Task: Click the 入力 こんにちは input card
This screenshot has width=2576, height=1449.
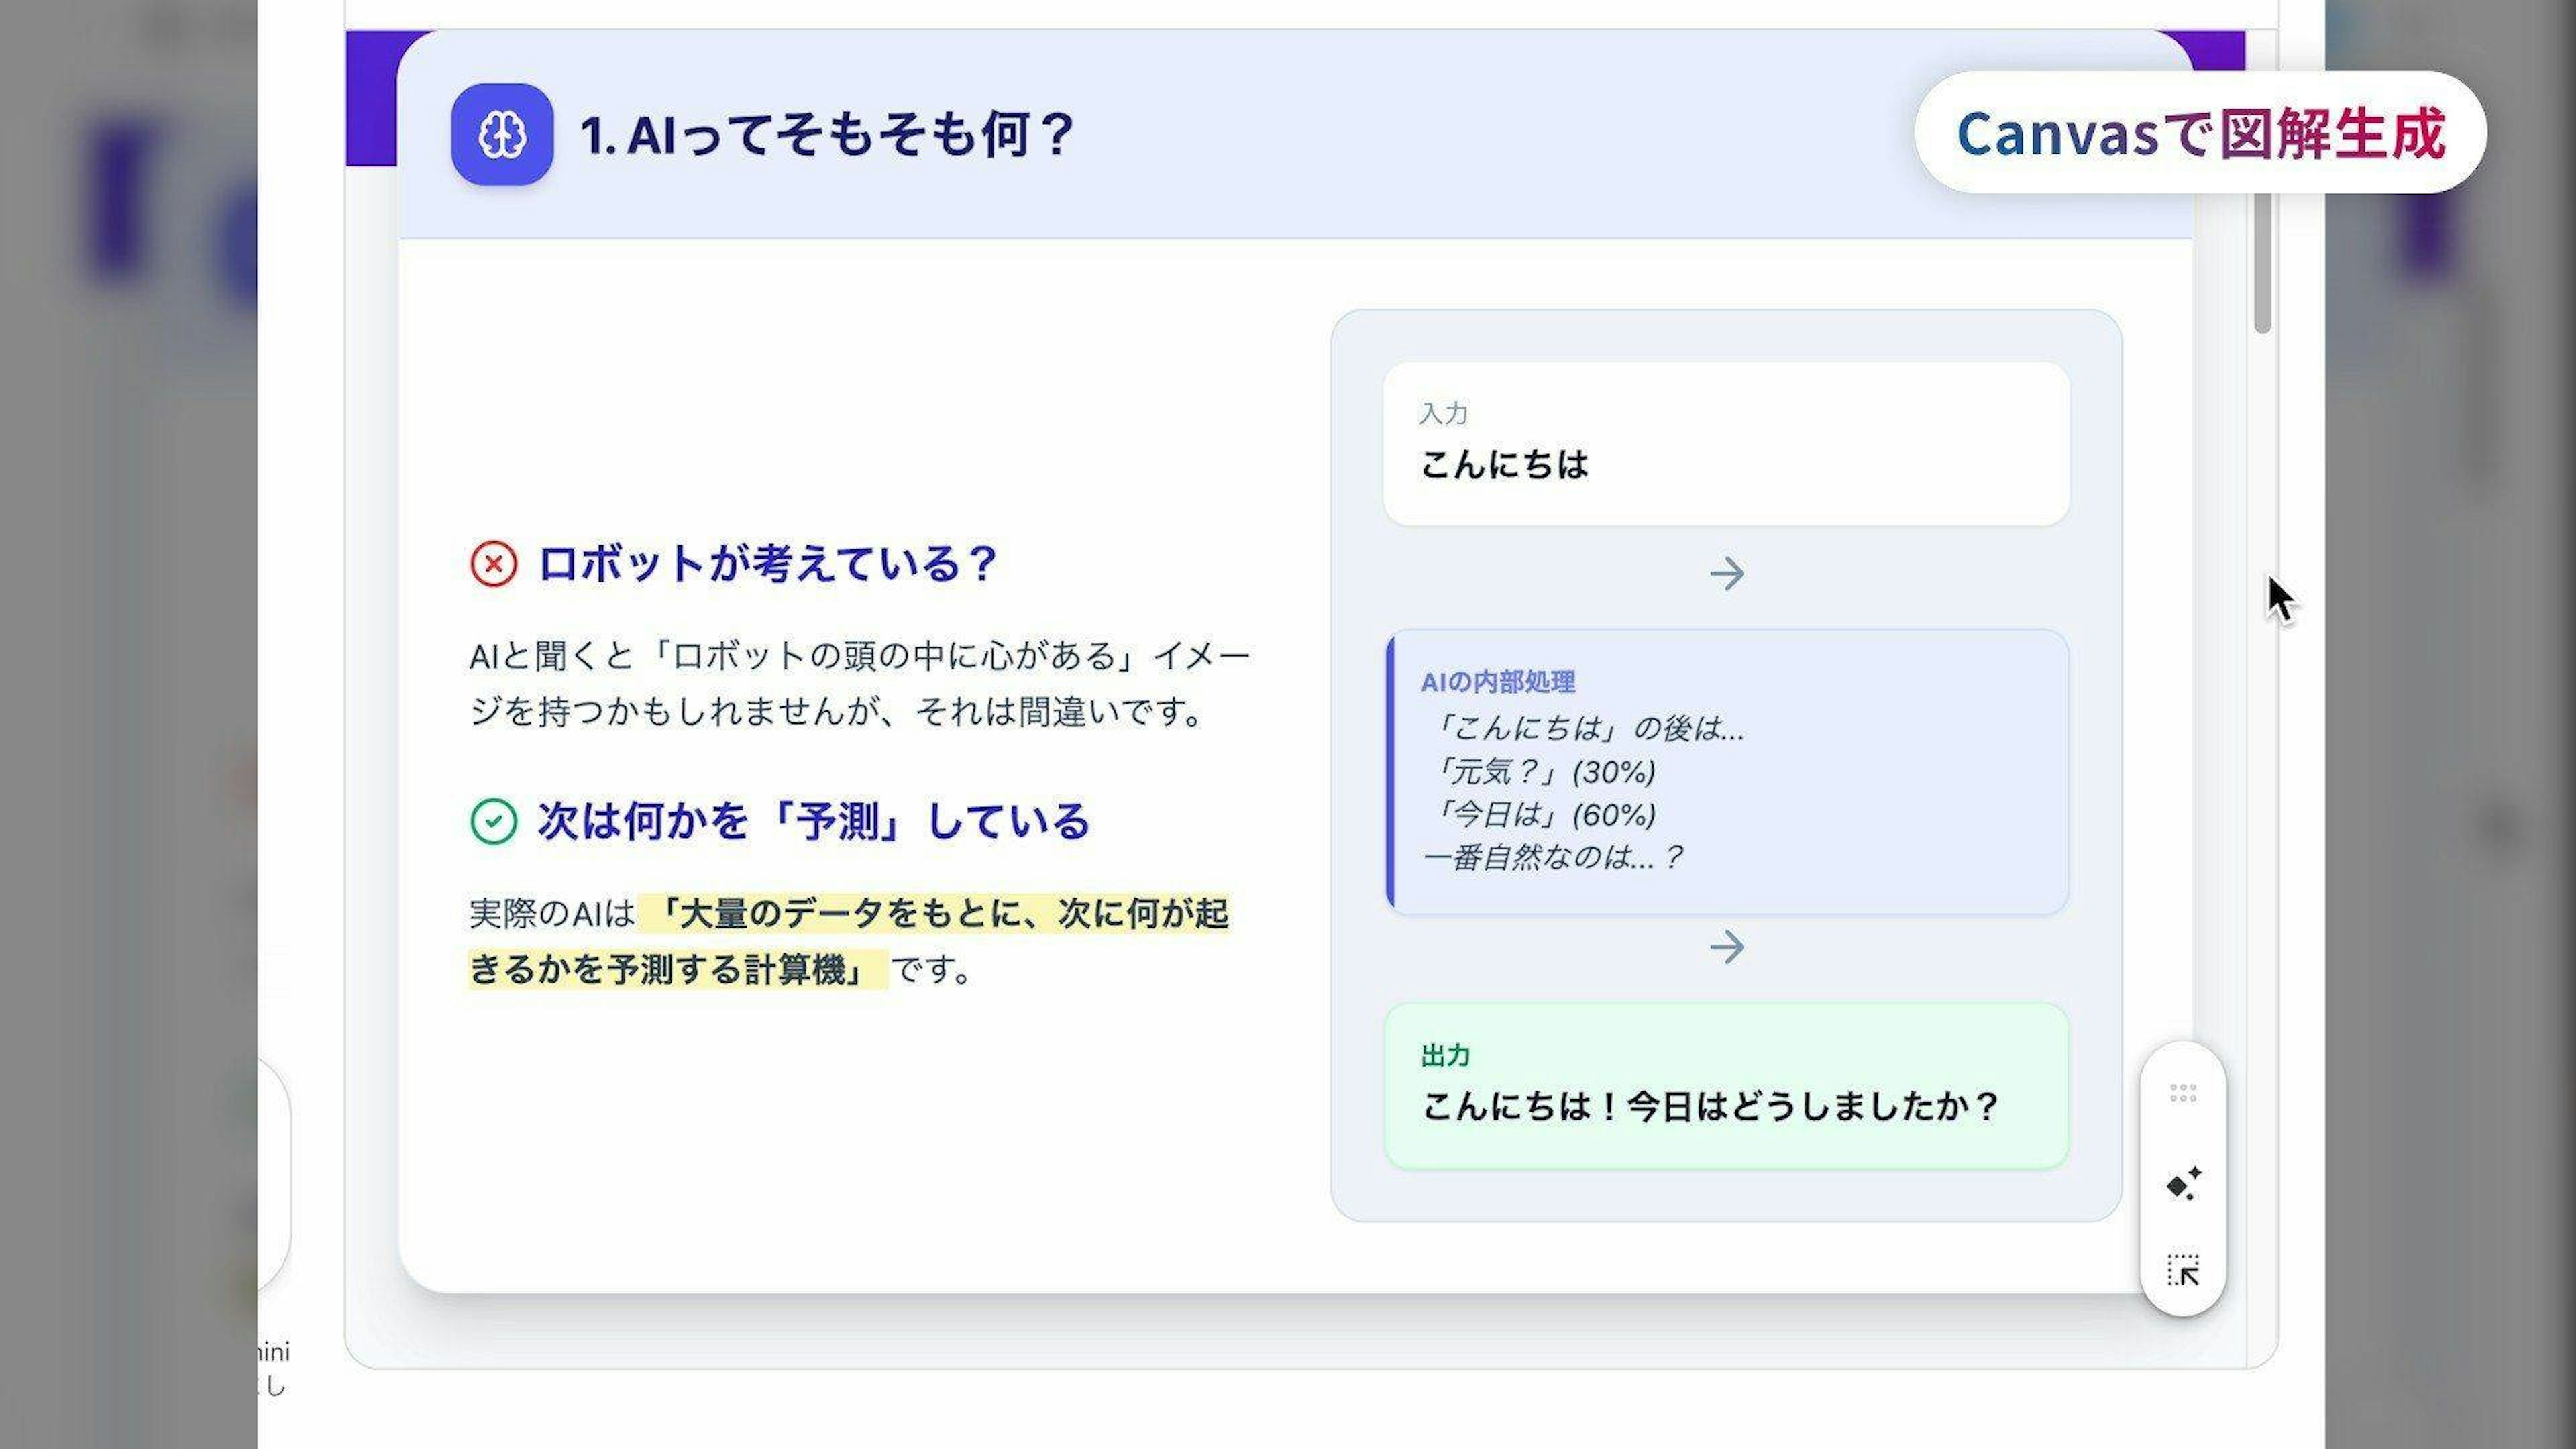Action: (x=1726, y=444)
